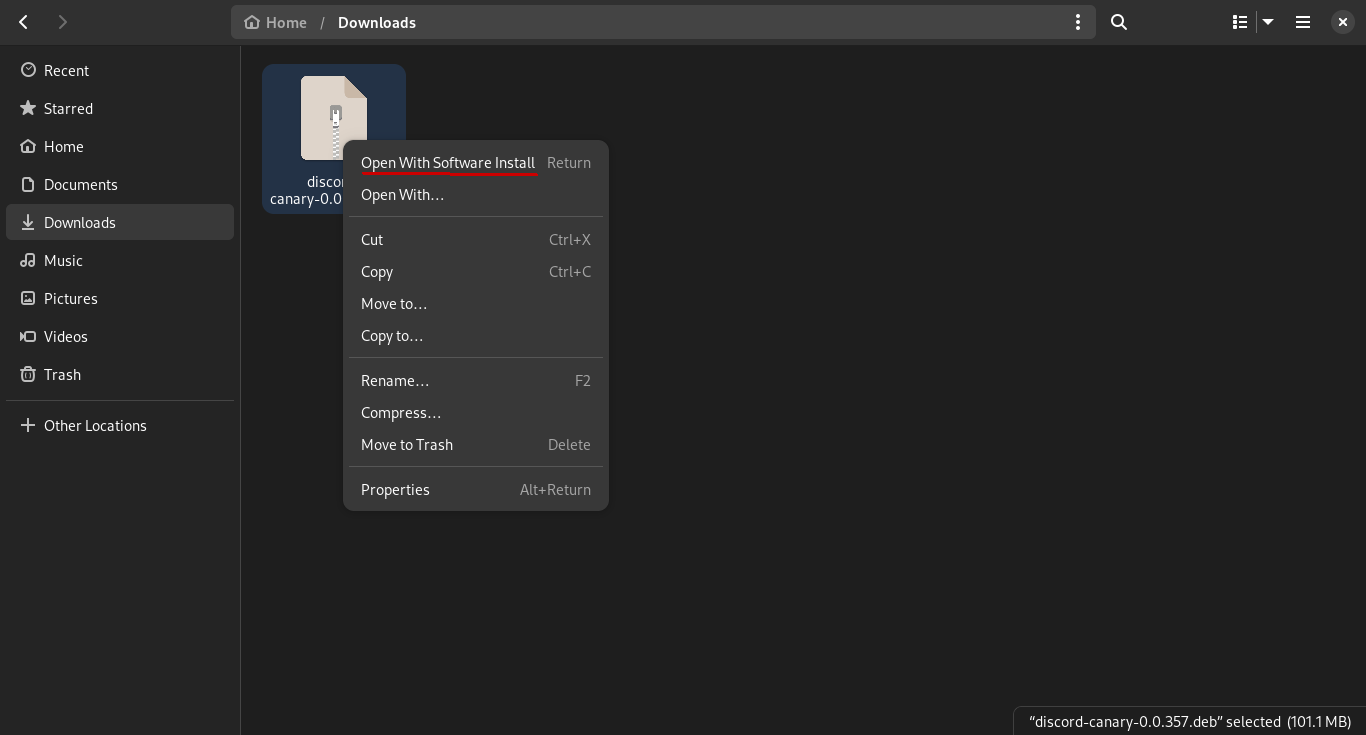Click the Home breadcrumb in path bar
Screen dimensions: 1366x735
coord(285,22)
